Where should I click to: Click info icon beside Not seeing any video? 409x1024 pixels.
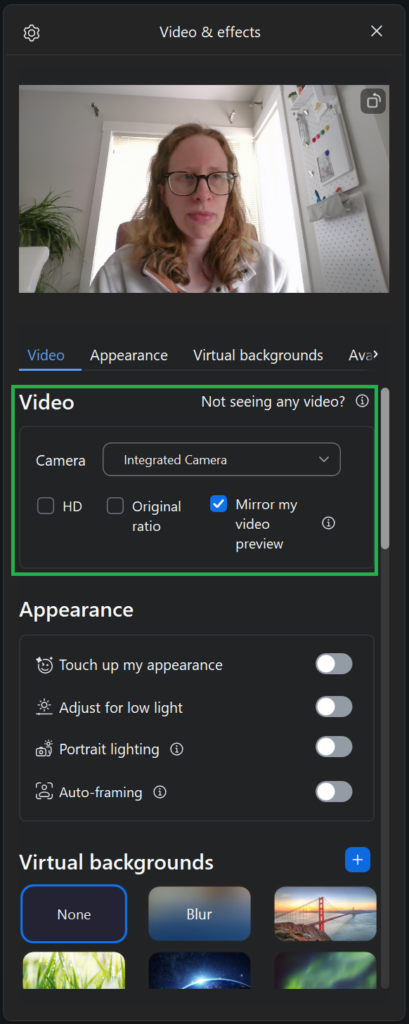click(x=362, y=401)
